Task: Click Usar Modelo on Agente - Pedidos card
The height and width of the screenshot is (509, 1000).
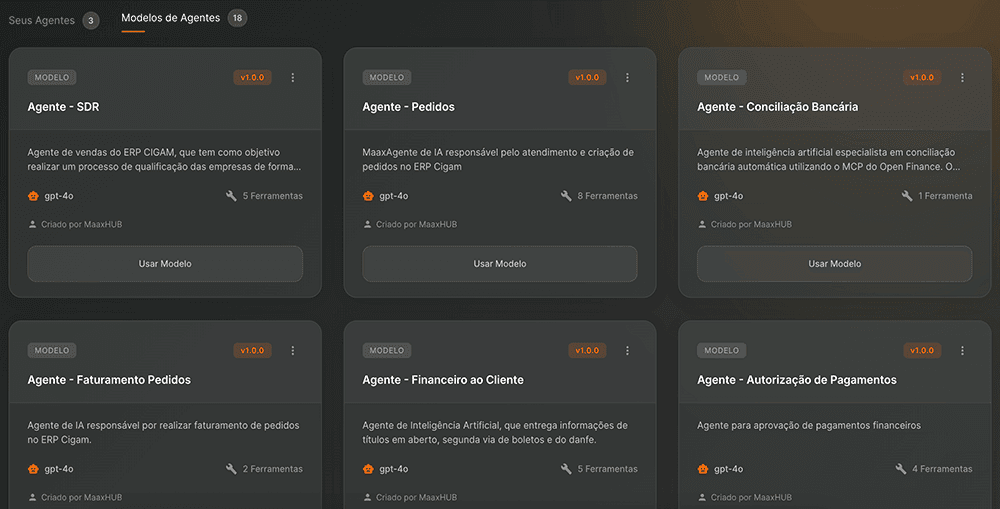Action: pyautogui.click(x=499, y=263)
